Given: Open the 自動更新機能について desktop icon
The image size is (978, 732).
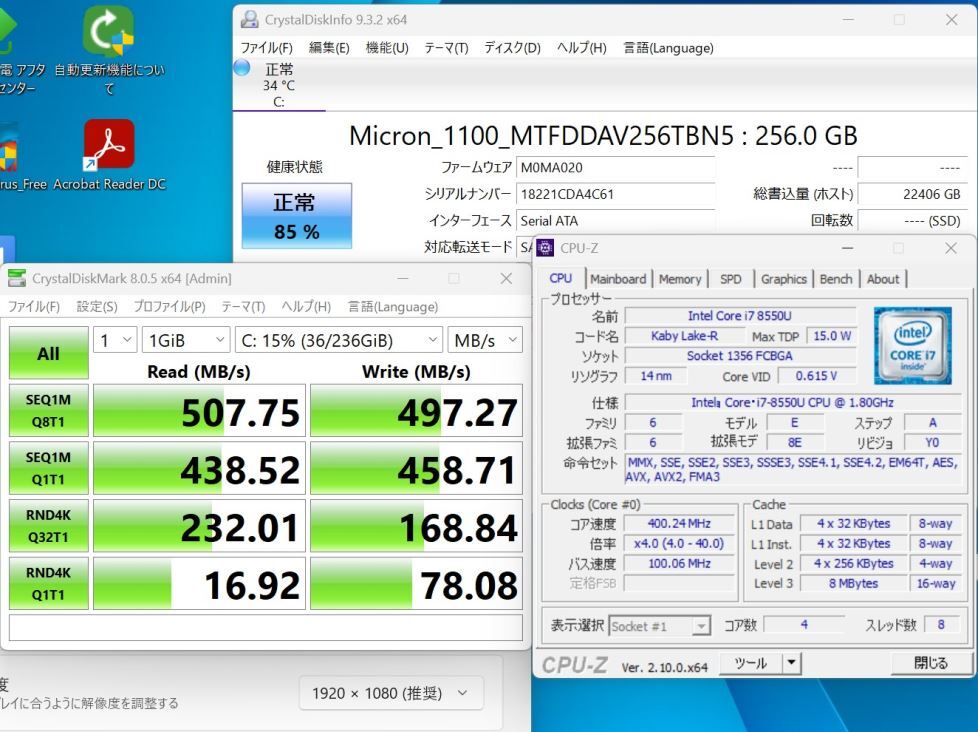Looking at the screenshot, I should 109,50.
